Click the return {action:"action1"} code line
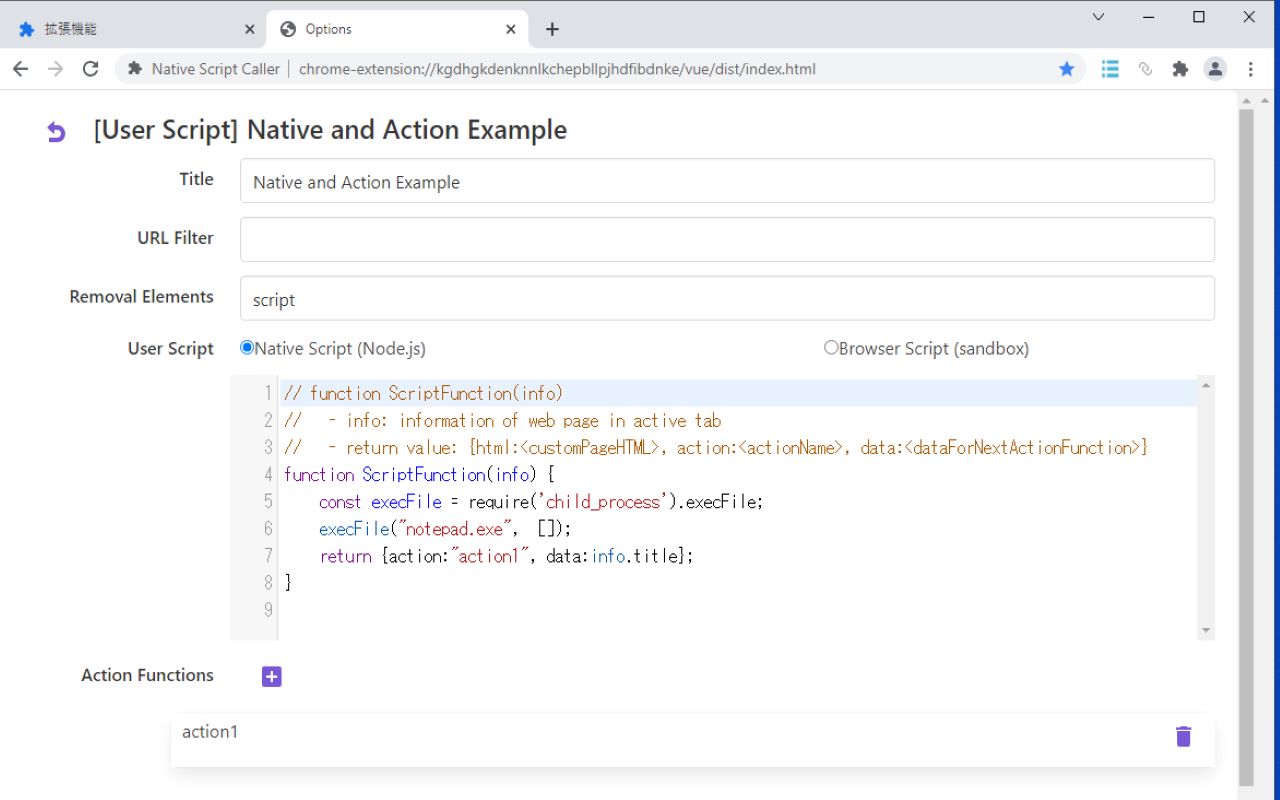 pyautogui.click(x=506, y=555)
